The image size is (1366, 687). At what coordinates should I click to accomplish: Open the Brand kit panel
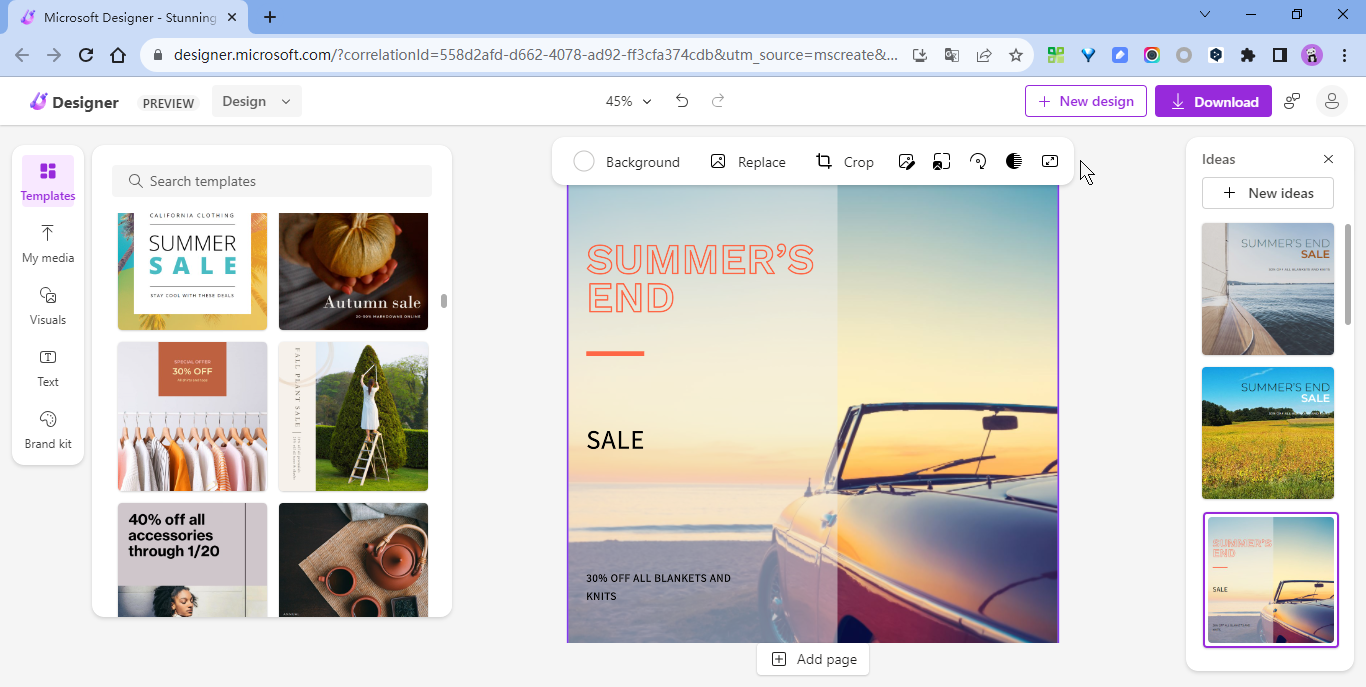pyautogui.click(x=47, y=429)
